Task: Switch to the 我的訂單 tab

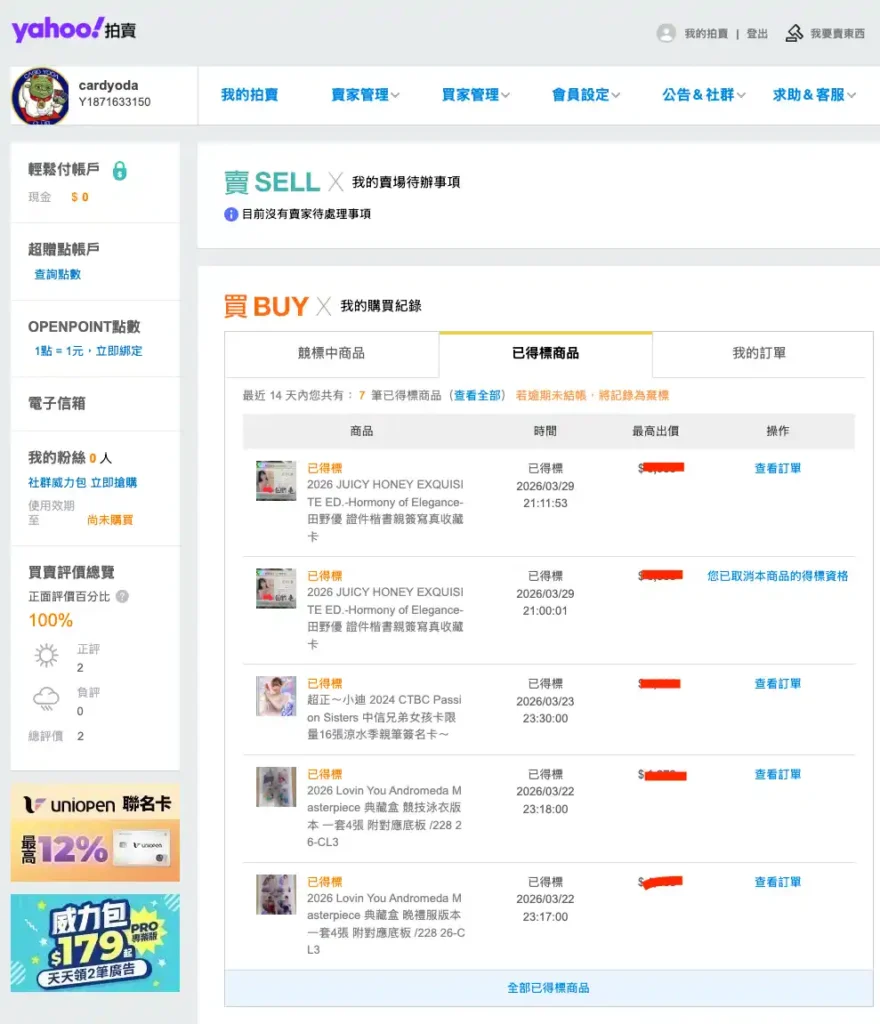Action: pyautogui.click(x=759, y=353)
